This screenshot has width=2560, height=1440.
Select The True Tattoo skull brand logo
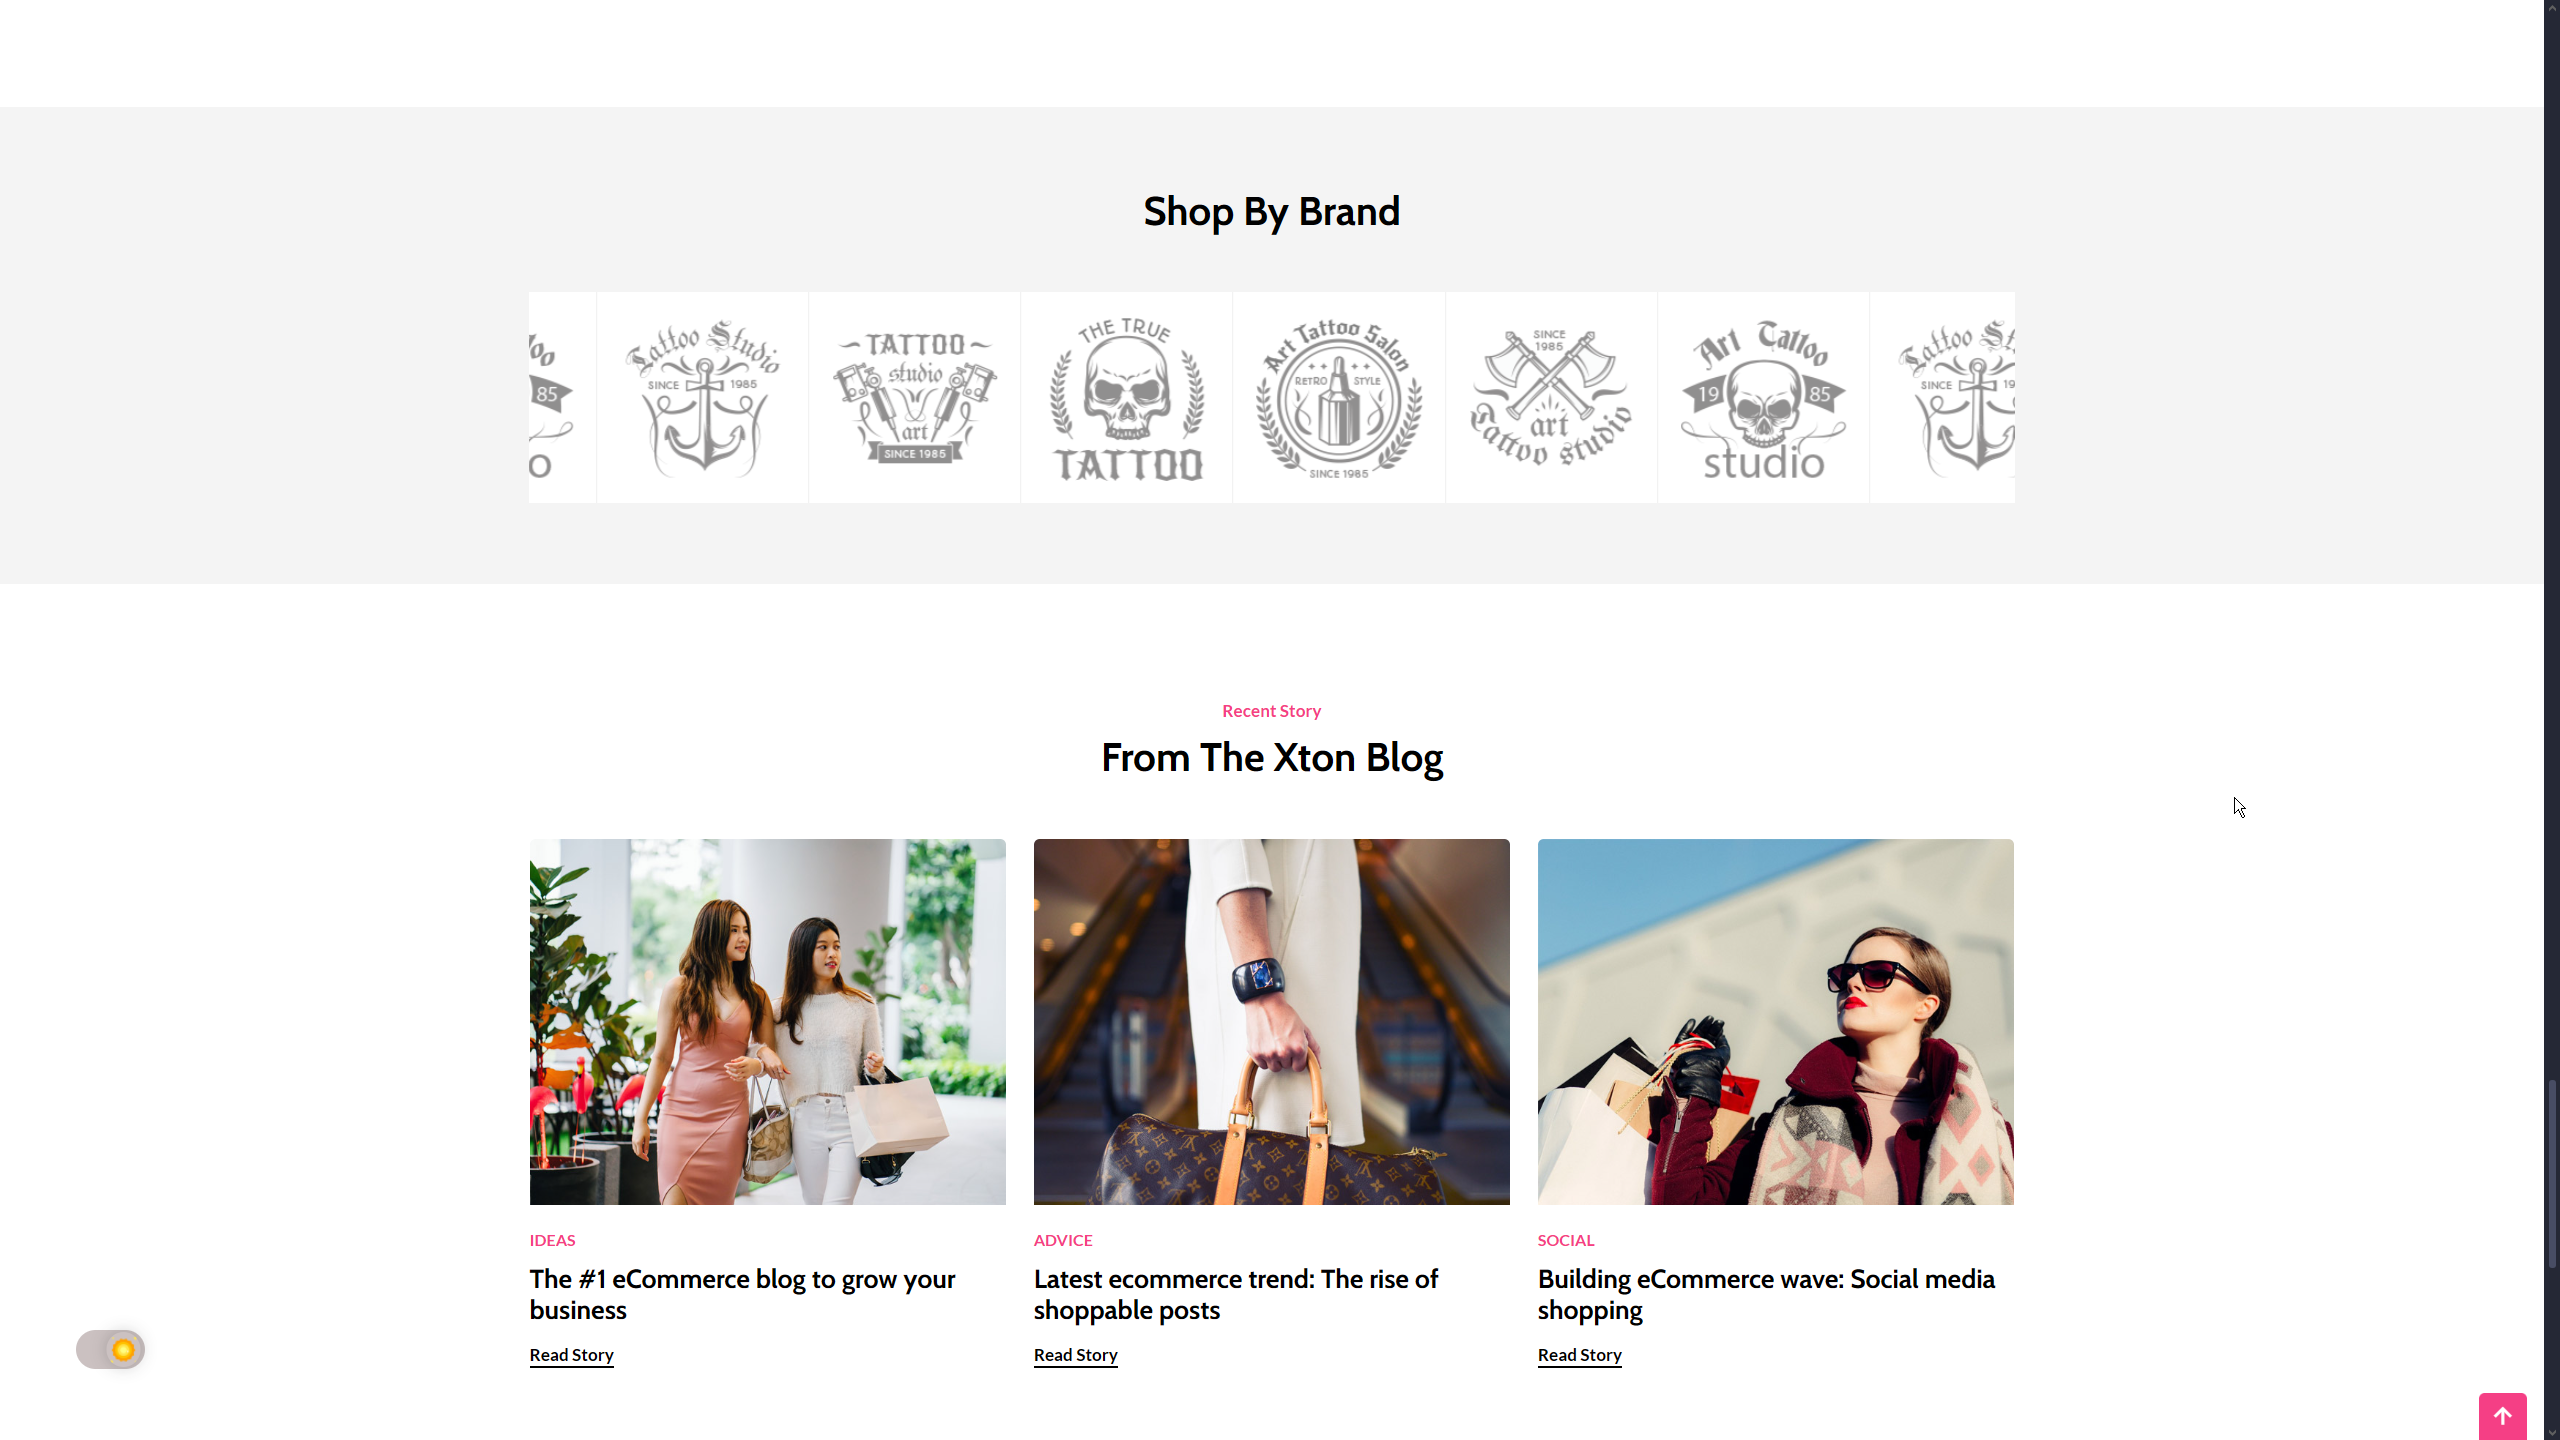pos(1126,398)
